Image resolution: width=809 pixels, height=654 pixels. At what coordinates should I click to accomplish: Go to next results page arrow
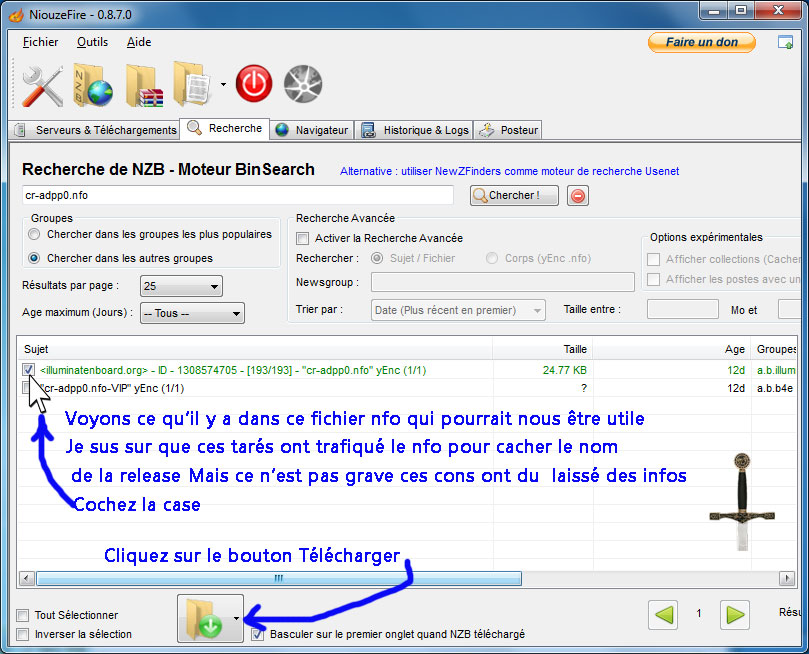[x=735, y=614]
